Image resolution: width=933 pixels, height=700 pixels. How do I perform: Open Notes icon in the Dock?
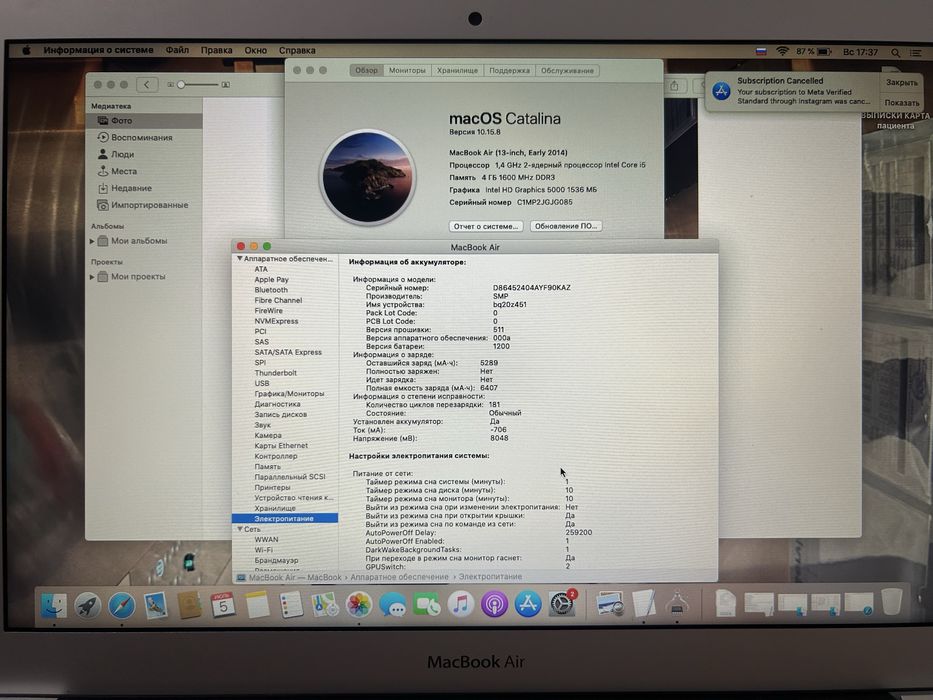click(x=257, y=605)
